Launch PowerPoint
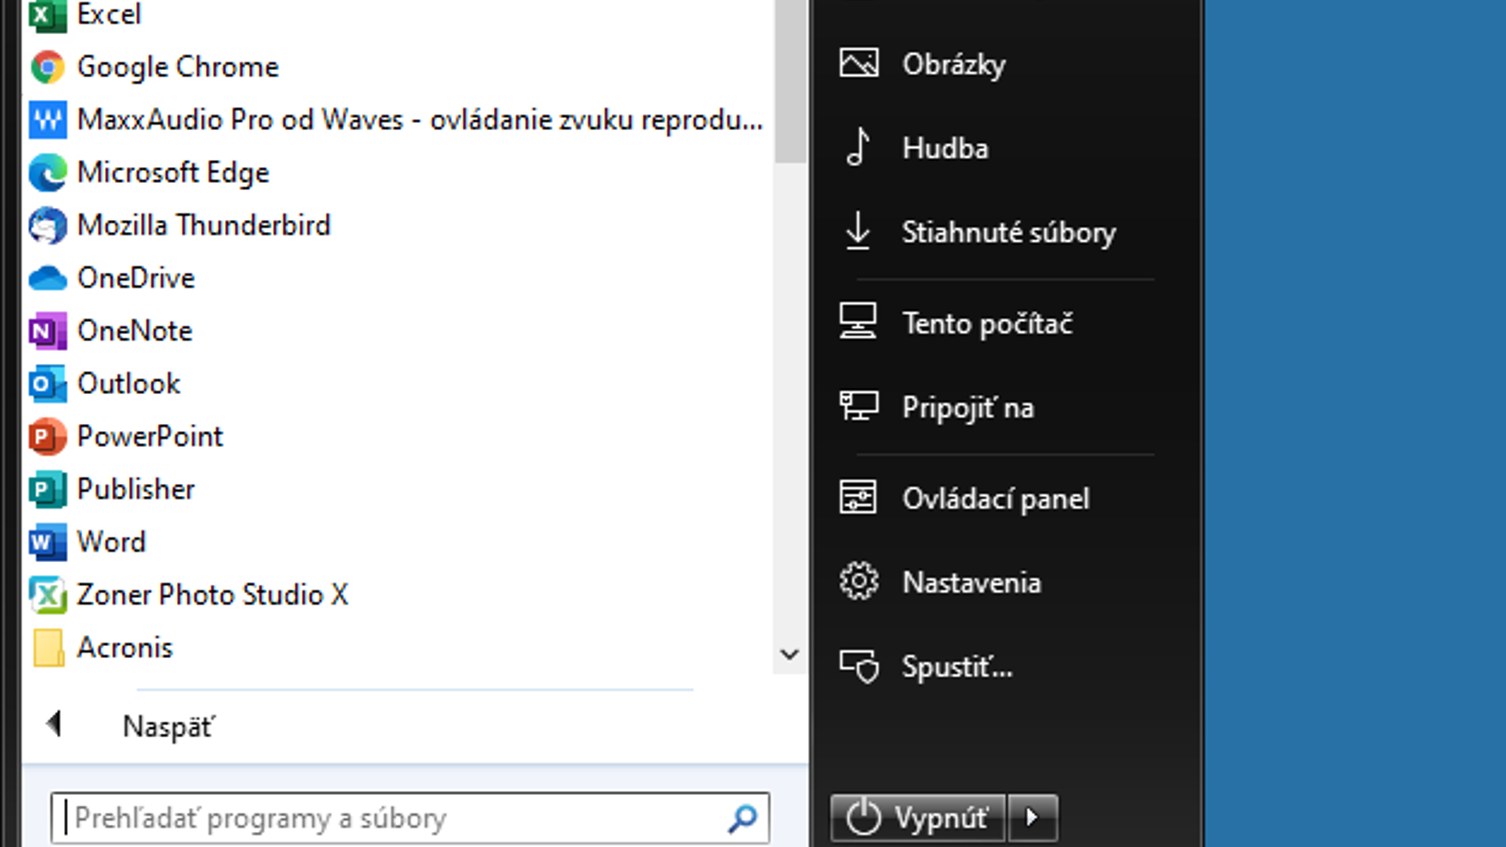Image resolution: width=1506 pixels, height=847 pixels. tap(149, 436)
